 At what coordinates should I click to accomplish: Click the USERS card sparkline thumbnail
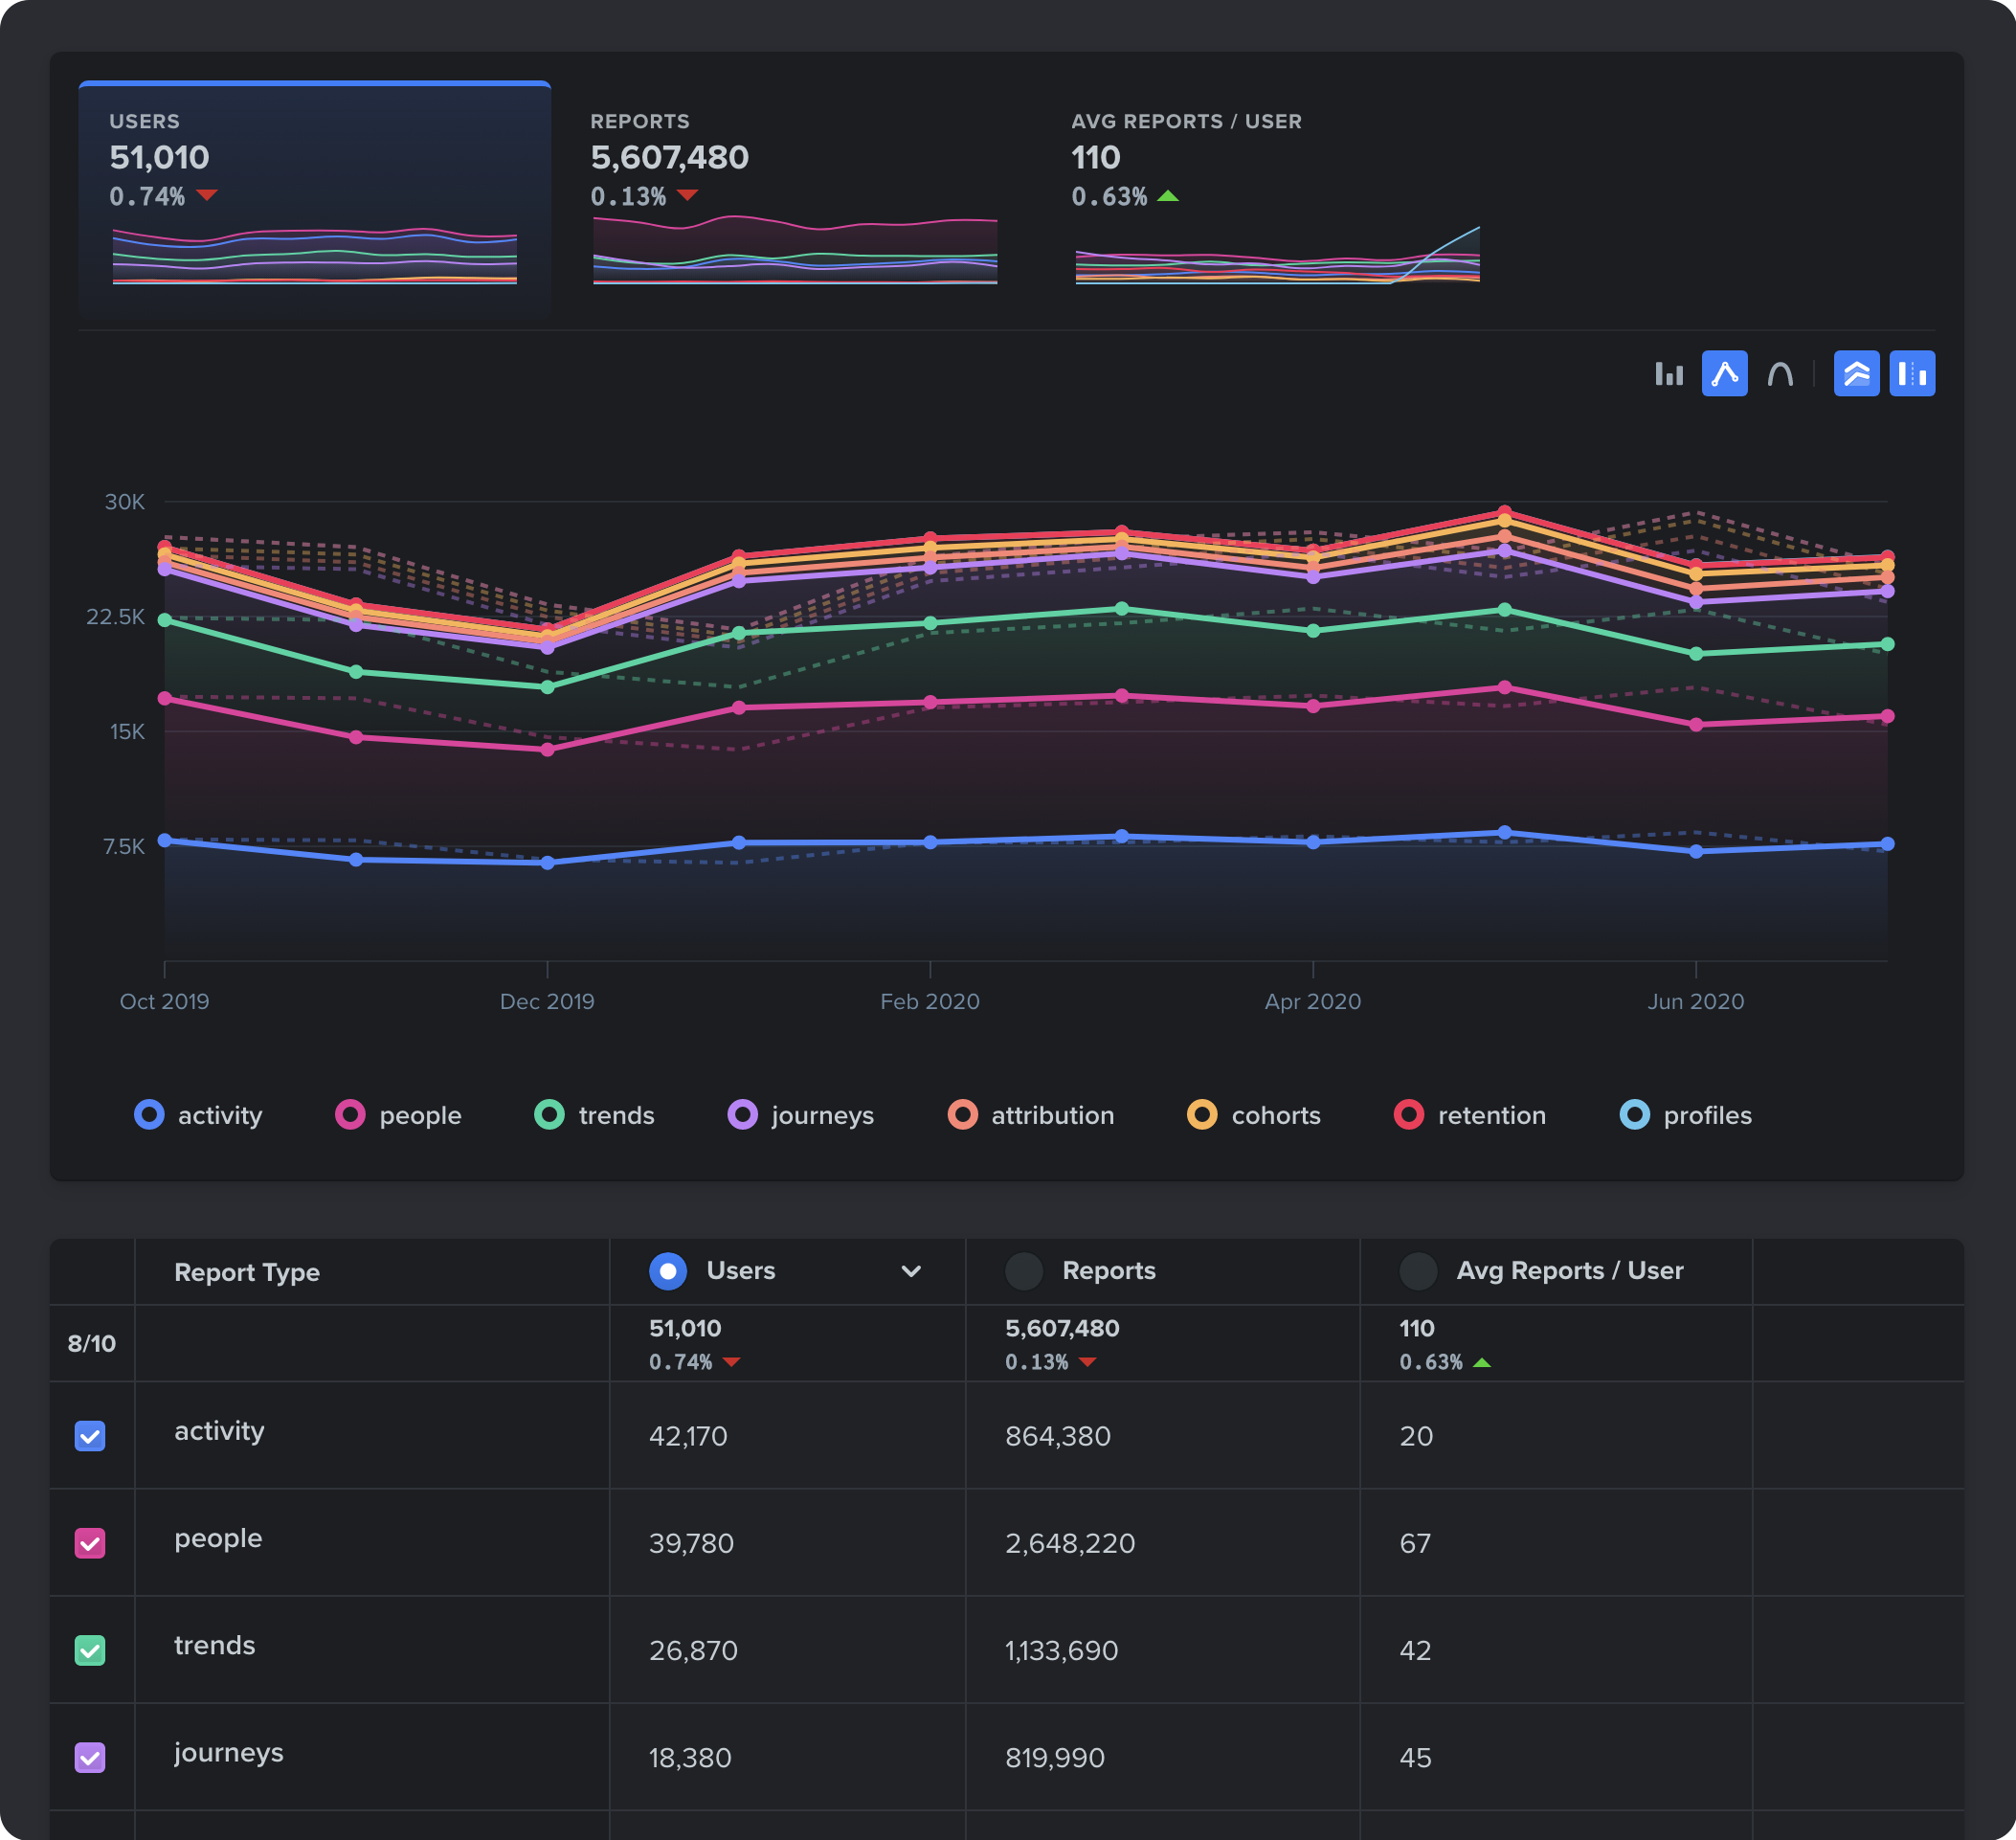(314, 255)
